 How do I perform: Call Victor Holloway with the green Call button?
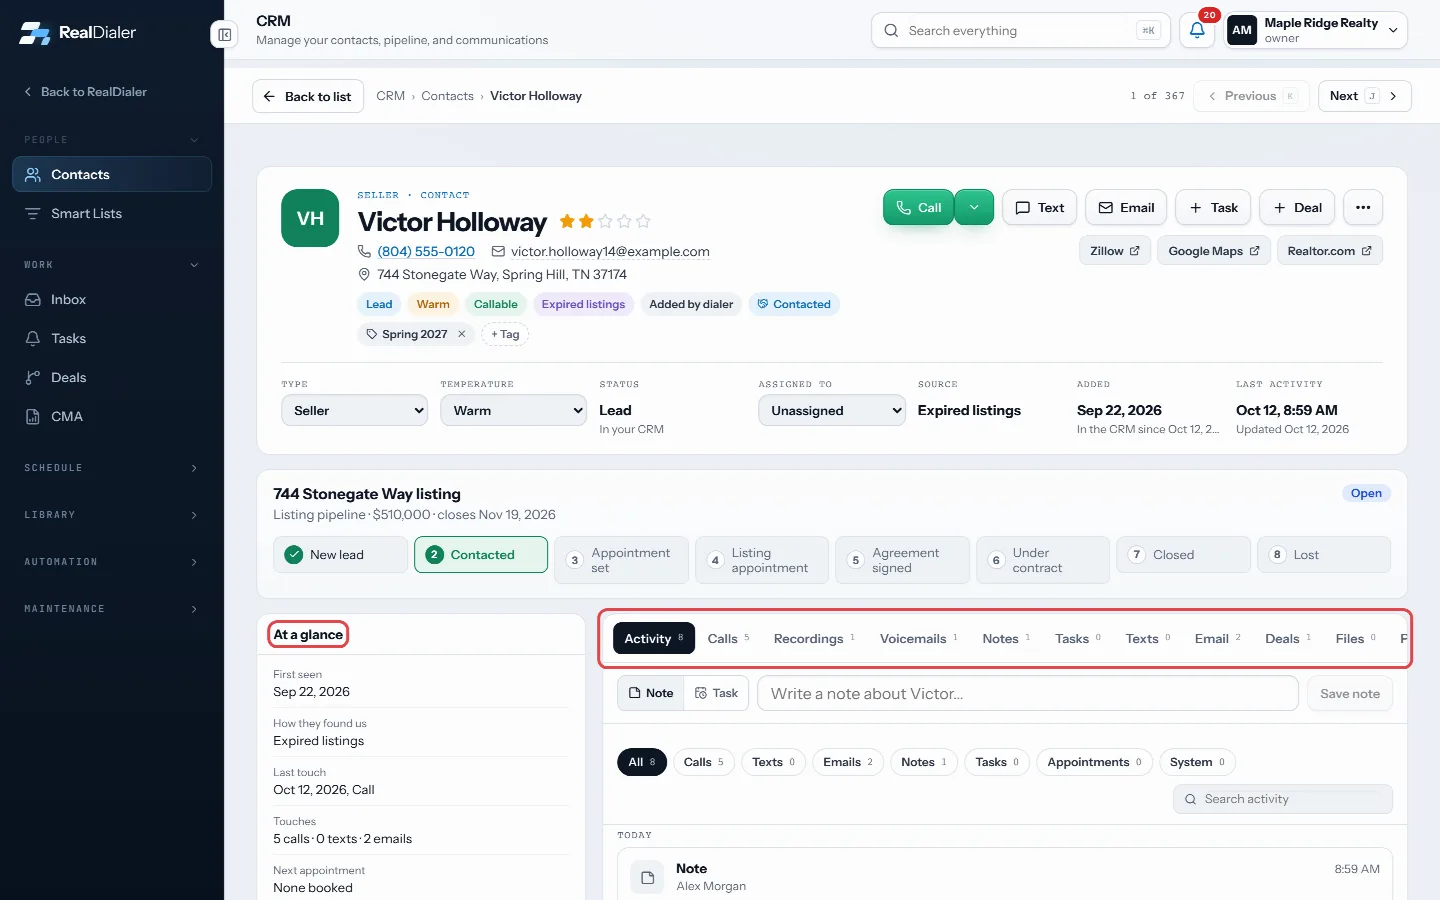(918, 208)
